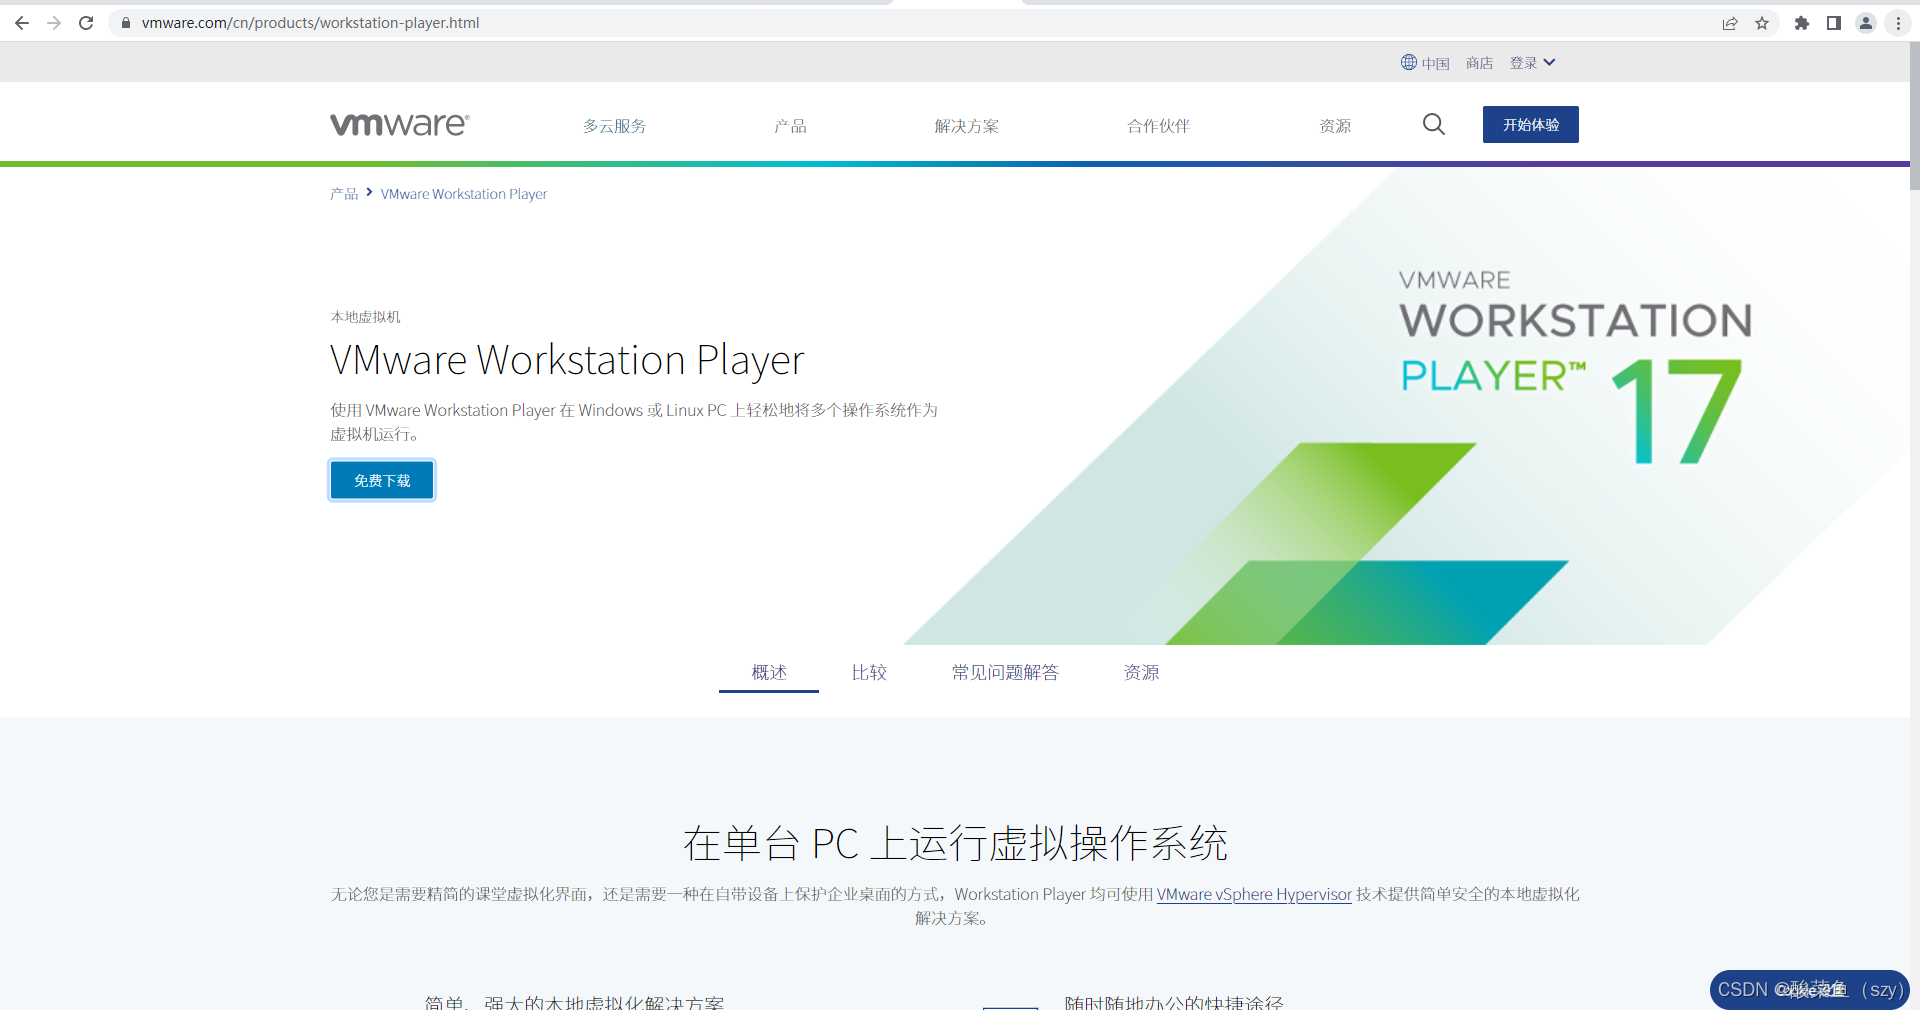Open the 常见问题解答 tab
Screen dimensions: 1920x1010
(x=1005, y=673)
